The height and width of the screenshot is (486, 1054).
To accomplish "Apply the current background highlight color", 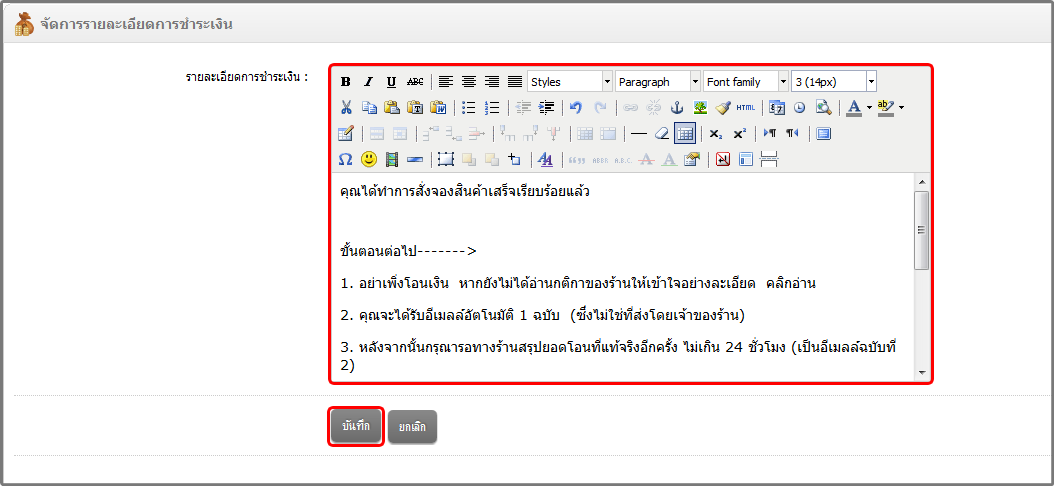I will [x=887, y=107].
